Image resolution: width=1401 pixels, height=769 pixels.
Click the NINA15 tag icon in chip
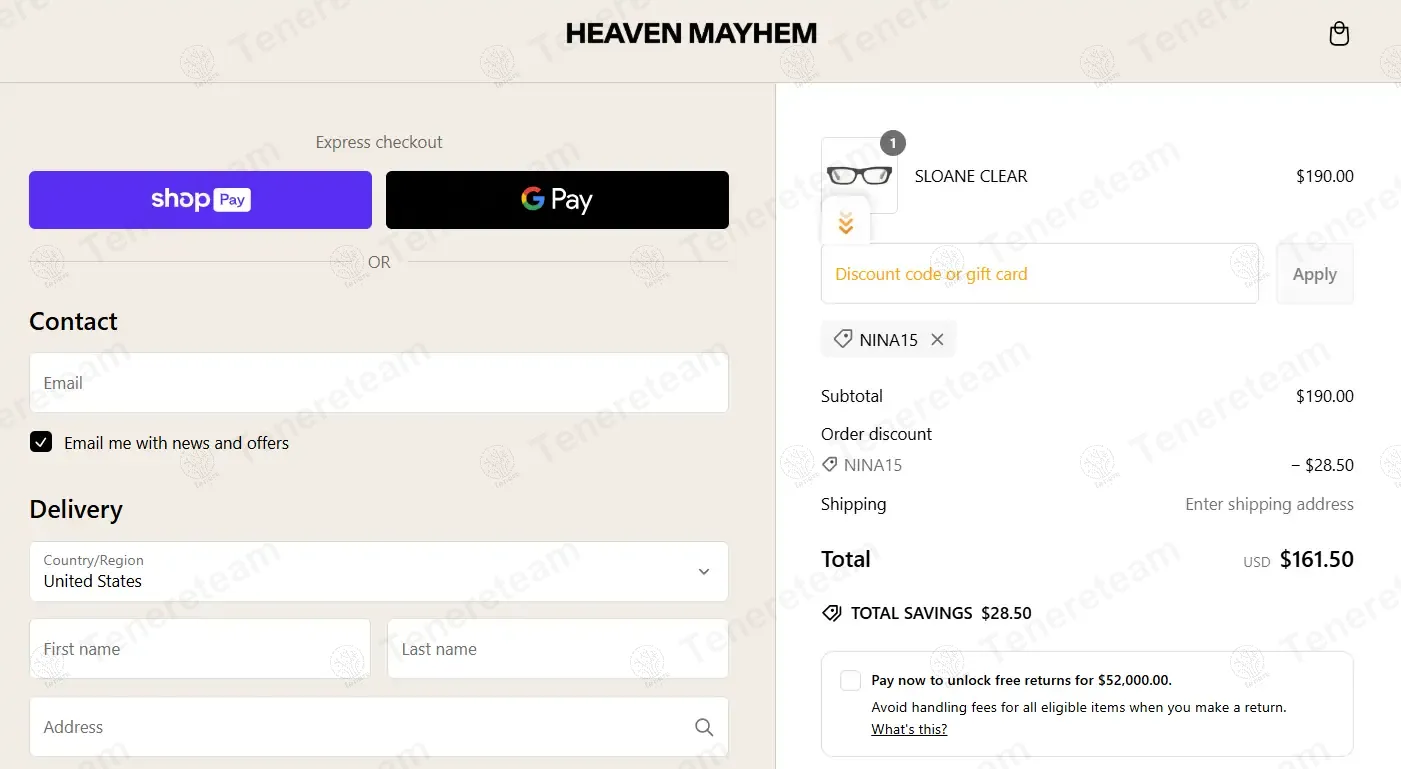pyautogui.click(x=843, y=339)
